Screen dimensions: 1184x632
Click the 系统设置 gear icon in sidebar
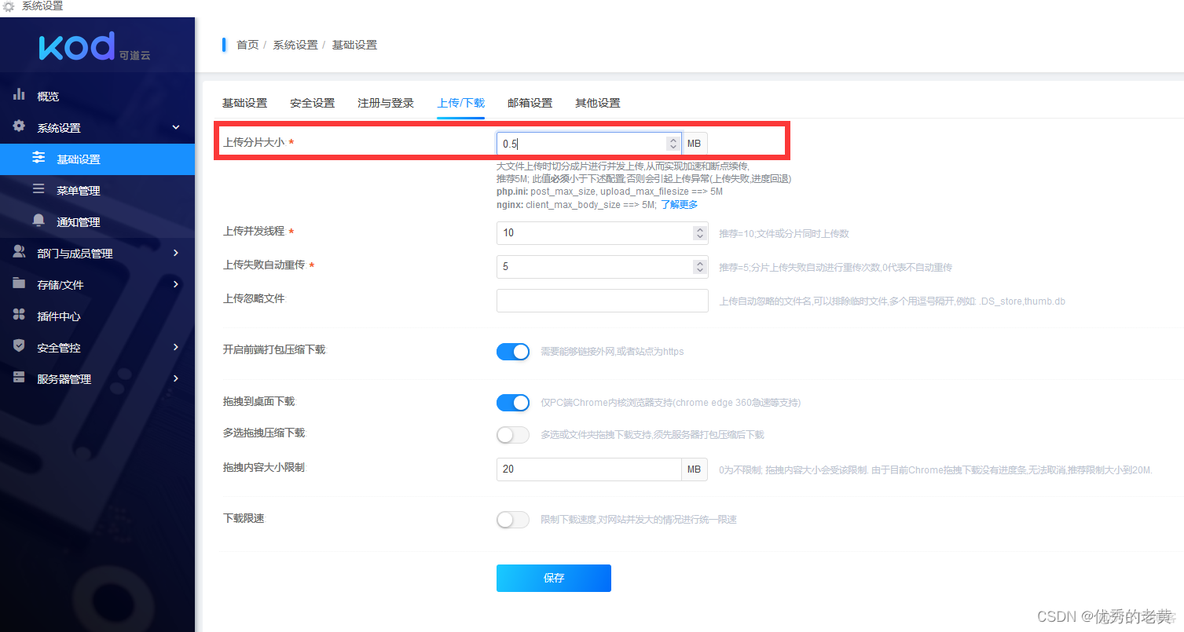19,126
